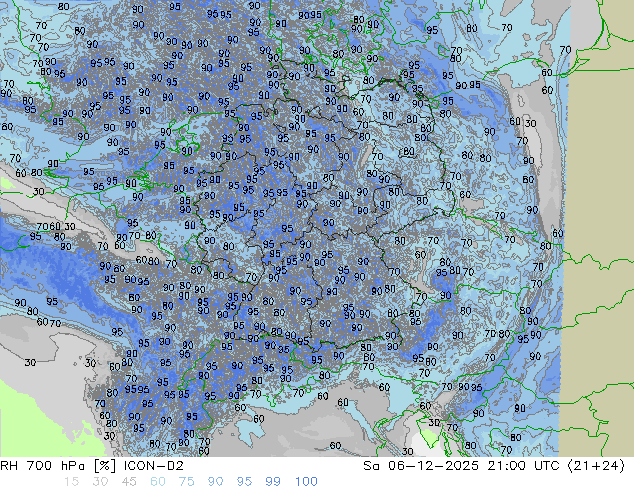Viewport: 634px width, 490px height.
Task: Click the 'ICON-D2' model name label
Action: pos(154,466)
